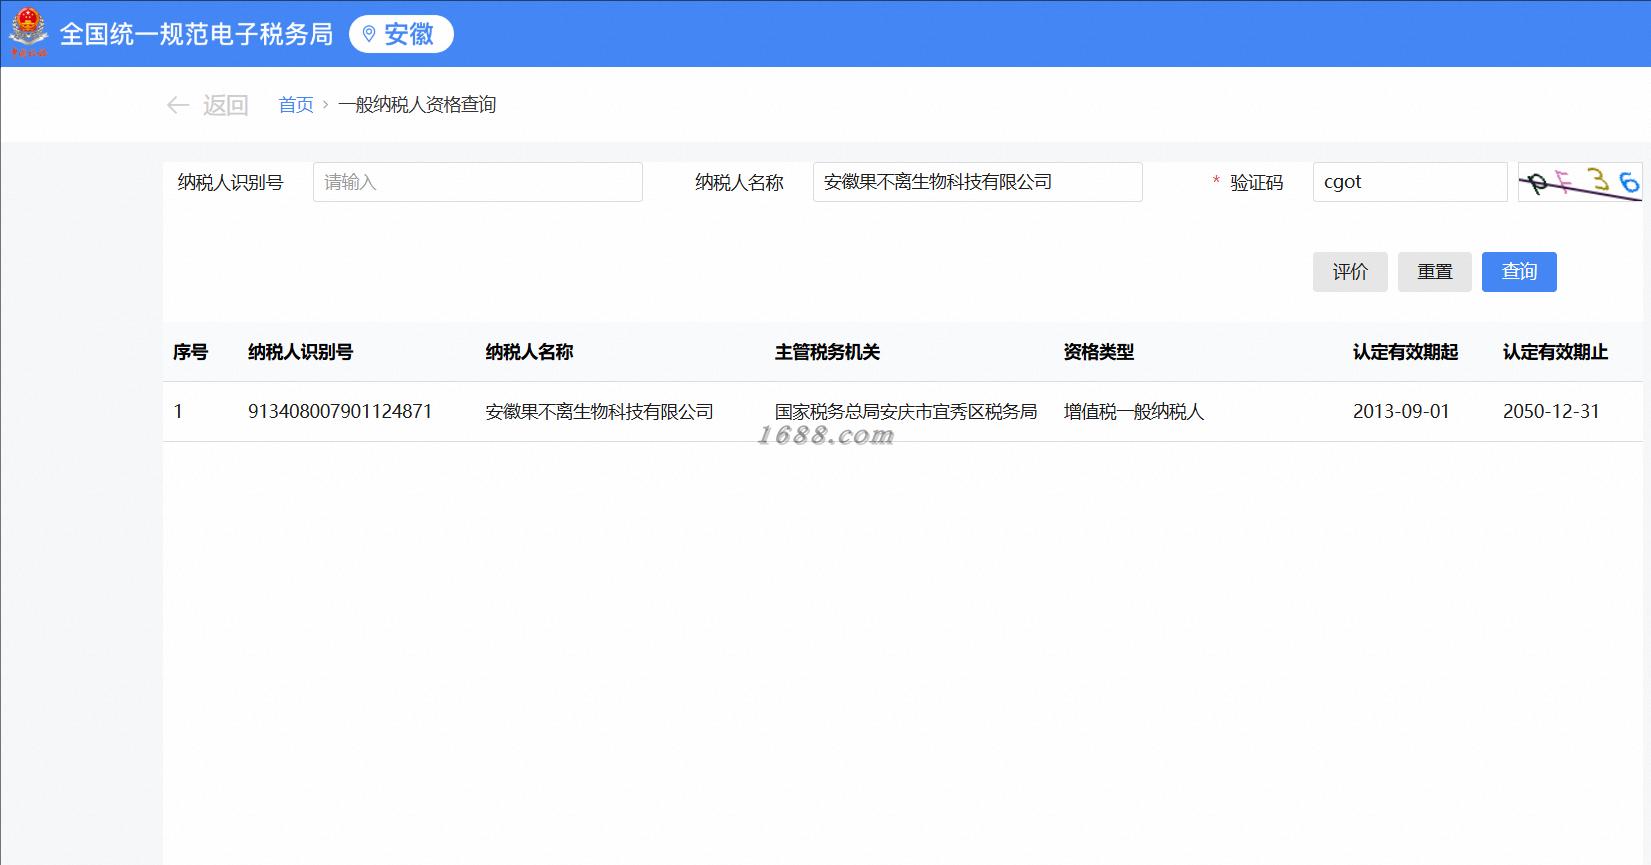This screenshot has height=865, width=1651.
Task: Select the 增值税一般纳税人 cell
Action: (1134, 412)
